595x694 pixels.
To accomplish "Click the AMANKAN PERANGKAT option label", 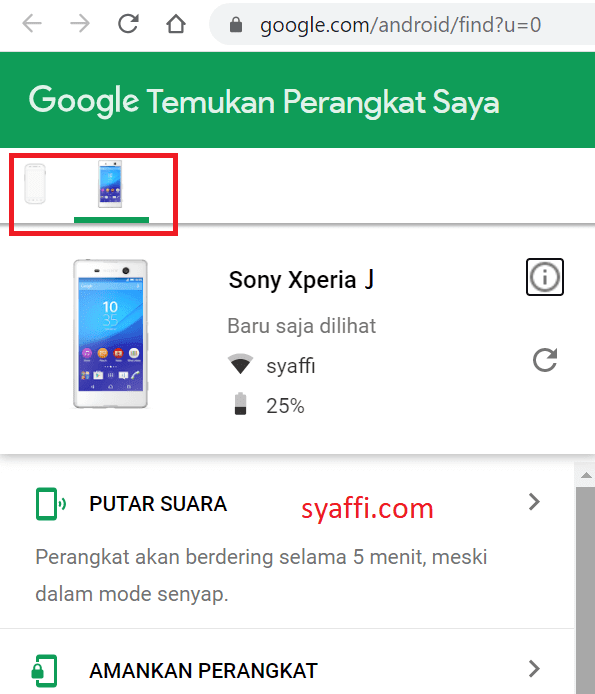I will pos(204,671).
